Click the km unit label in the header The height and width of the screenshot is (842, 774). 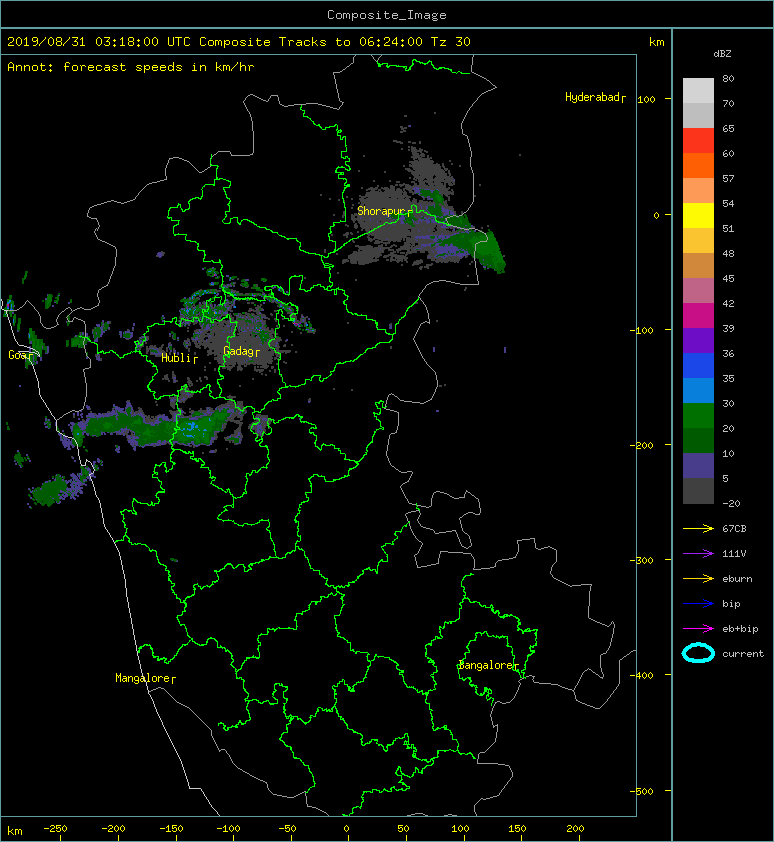(656, 42)
